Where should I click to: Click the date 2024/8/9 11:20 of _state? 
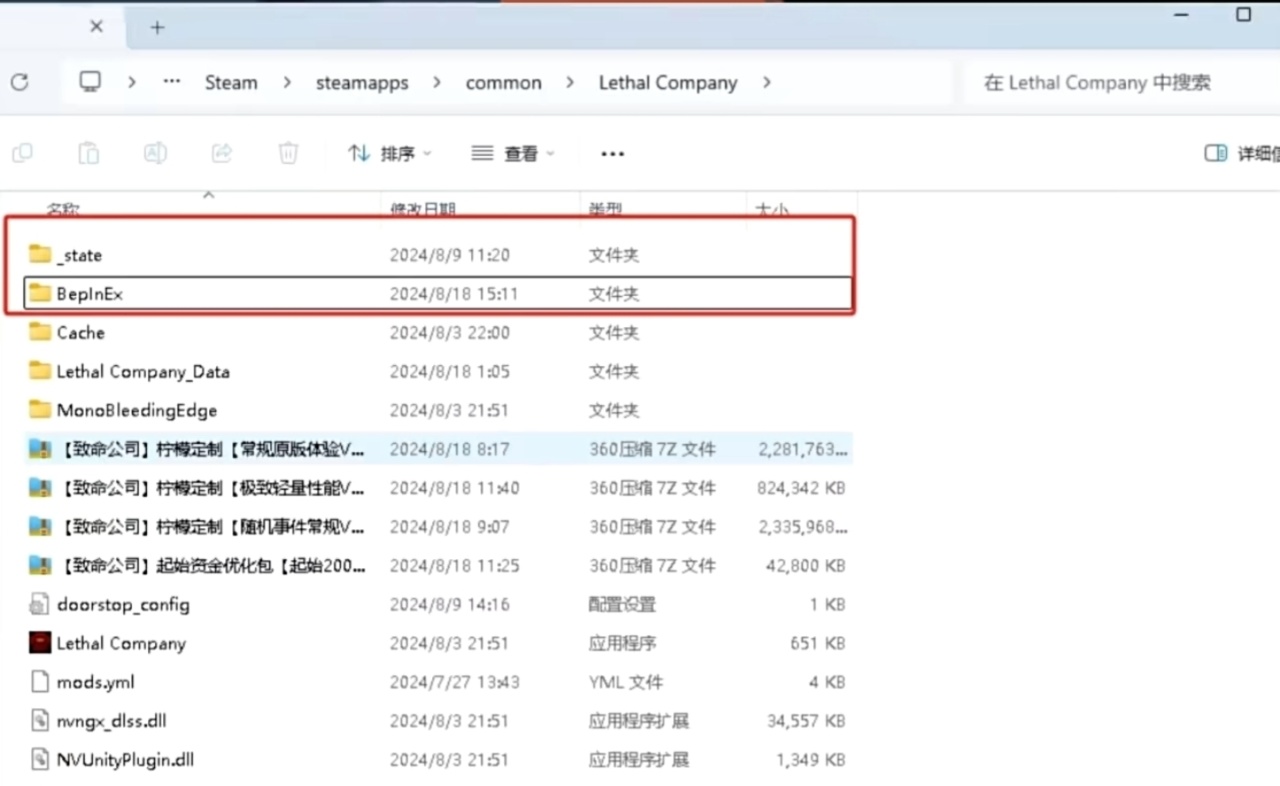pyautogui.click(x=450, y=255)
